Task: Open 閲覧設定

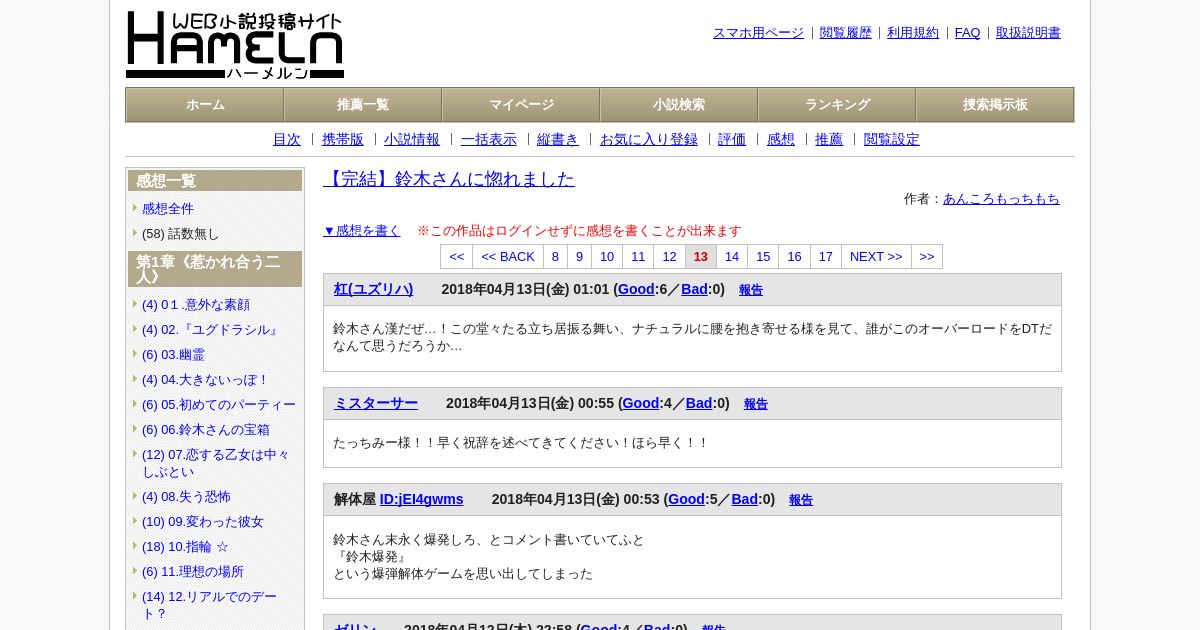Action: coord(892,140)
